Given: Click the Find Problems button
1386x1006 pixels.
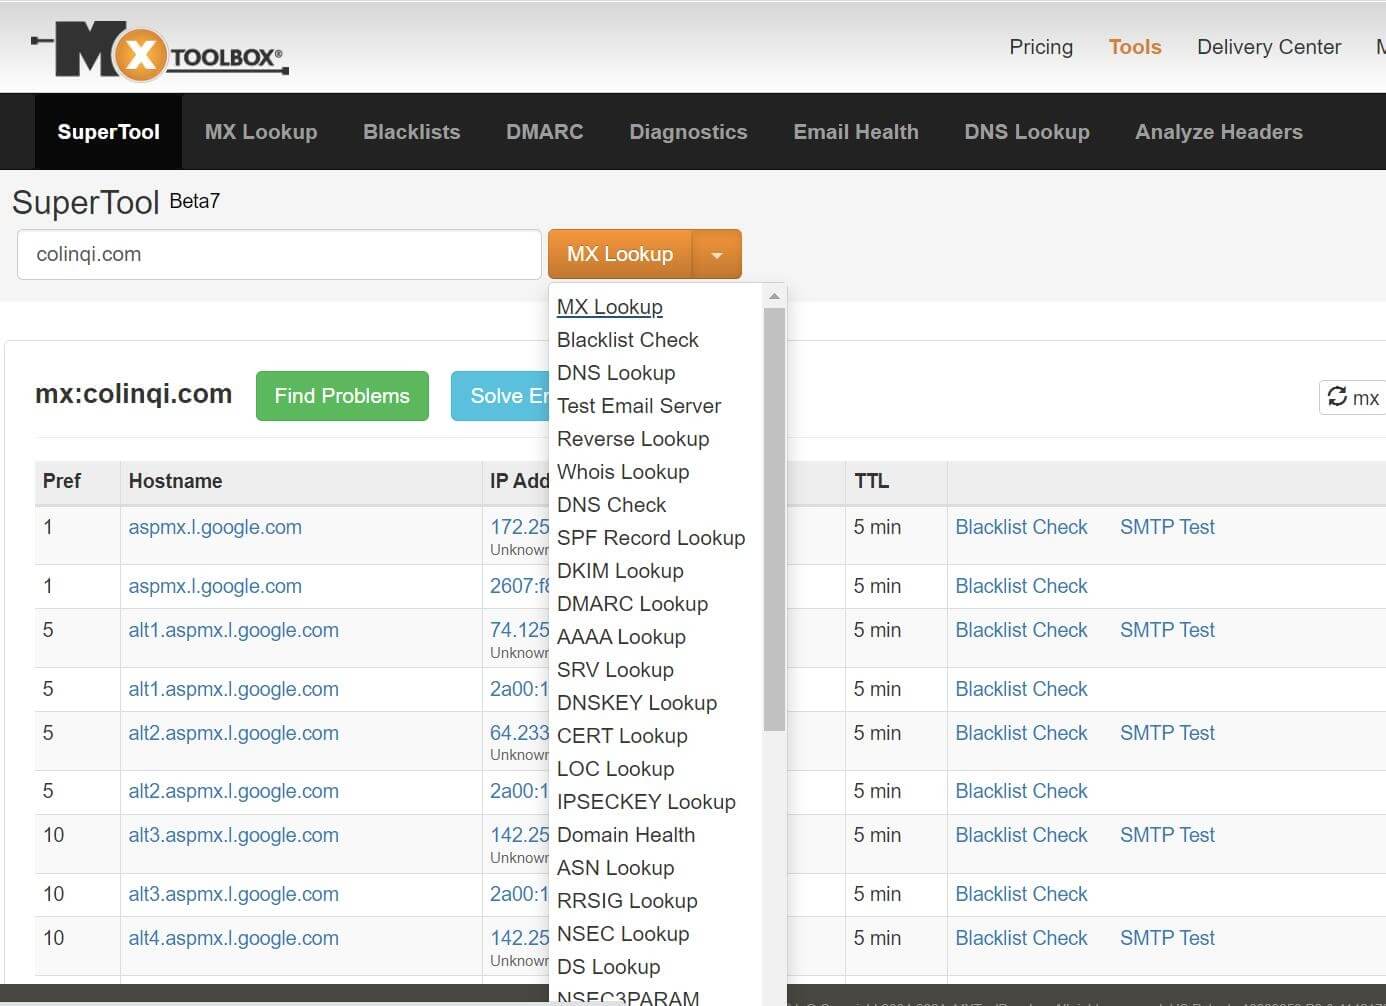Looking at the screenshot, I should [x=342, y=396].
